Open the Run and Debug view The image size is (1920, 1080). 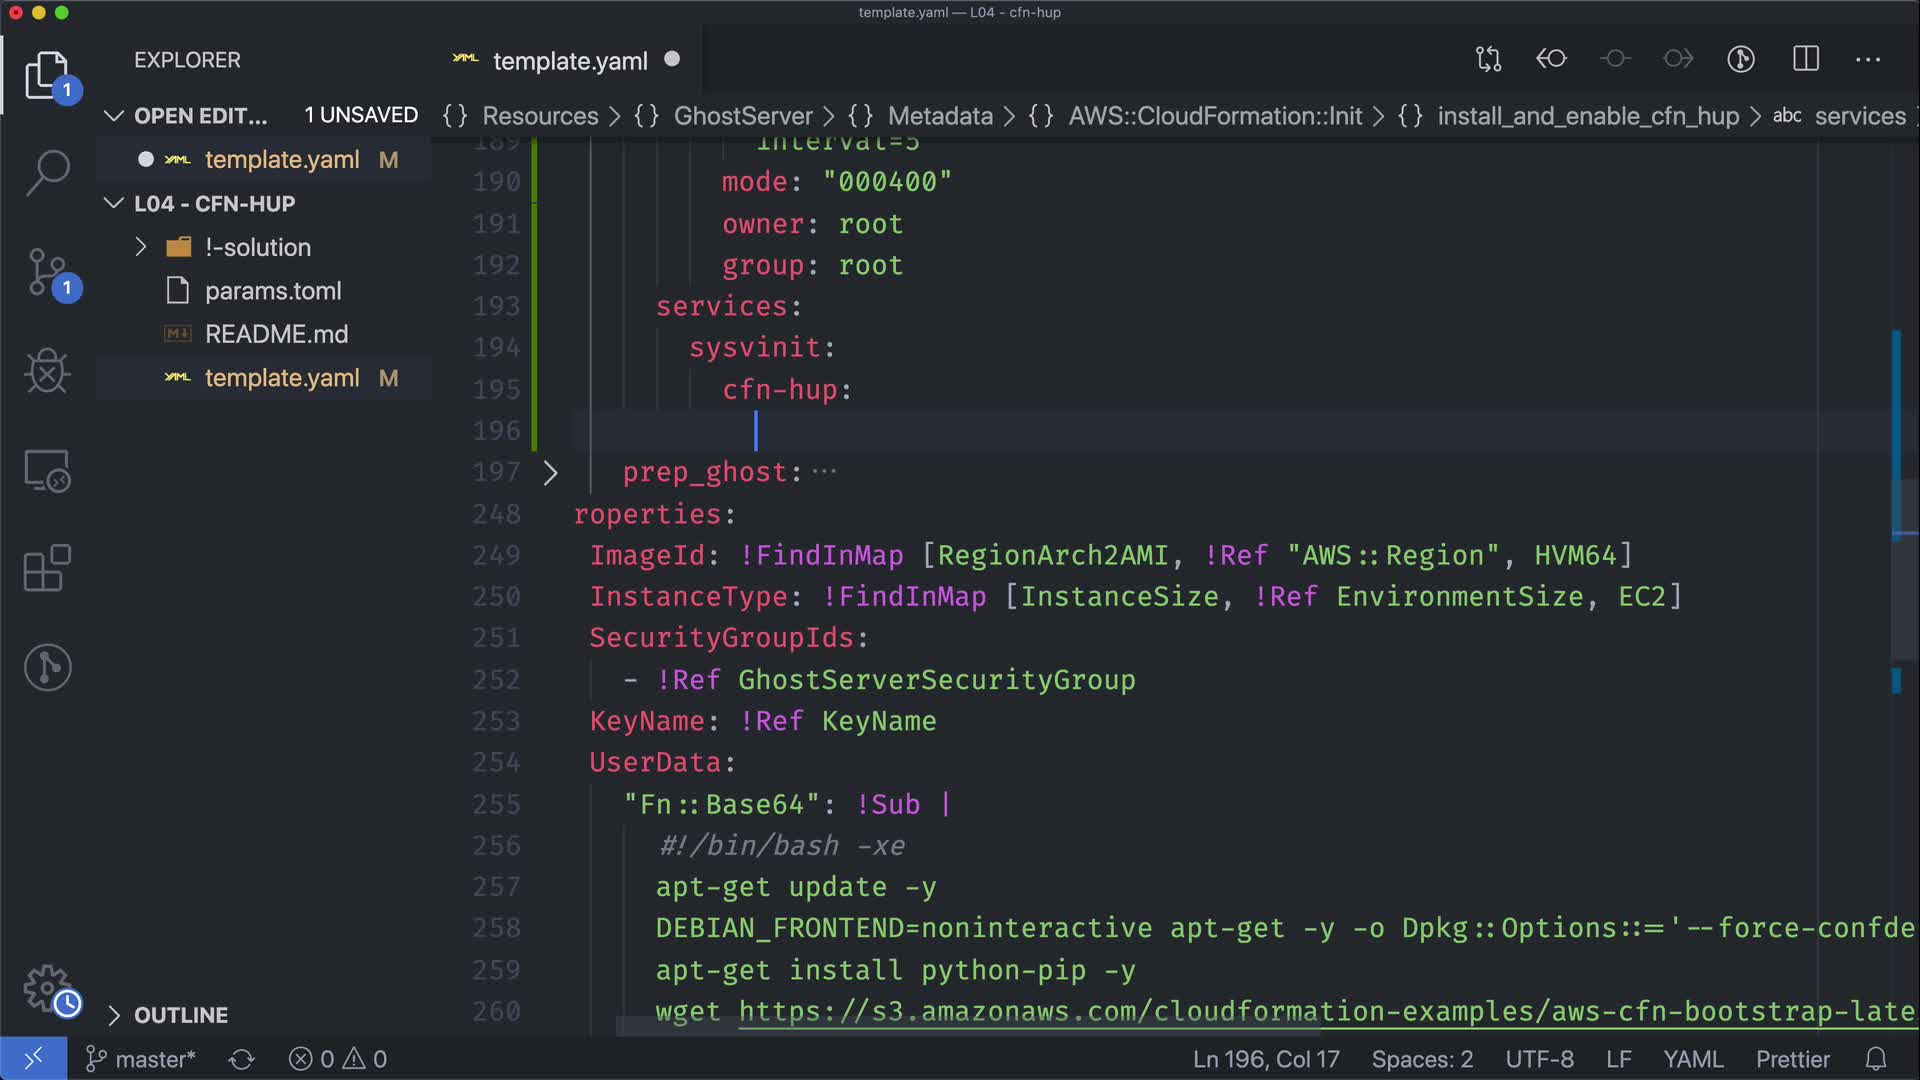(x=47, y=371)
